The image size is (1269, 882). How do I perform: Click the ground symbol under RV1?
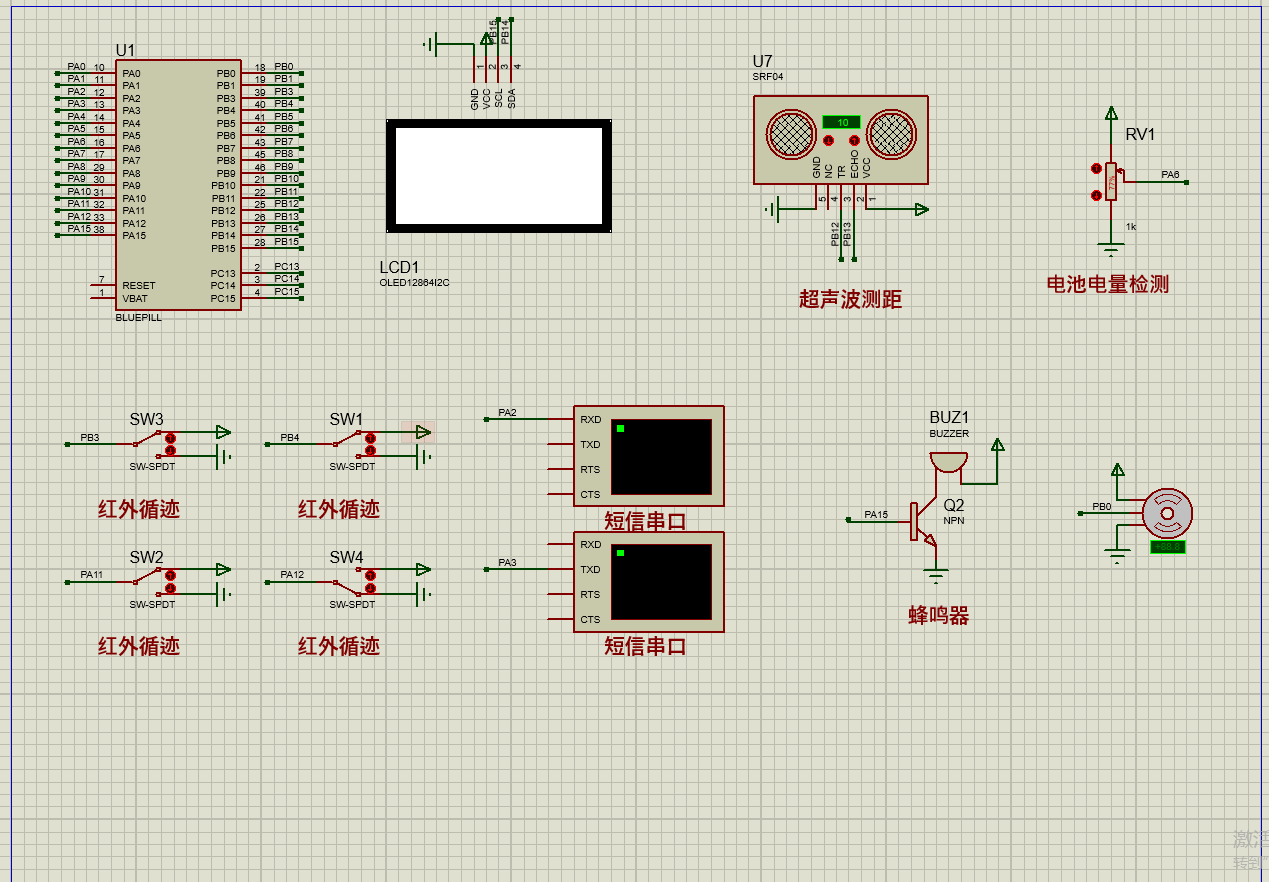tap(1110, 248)
